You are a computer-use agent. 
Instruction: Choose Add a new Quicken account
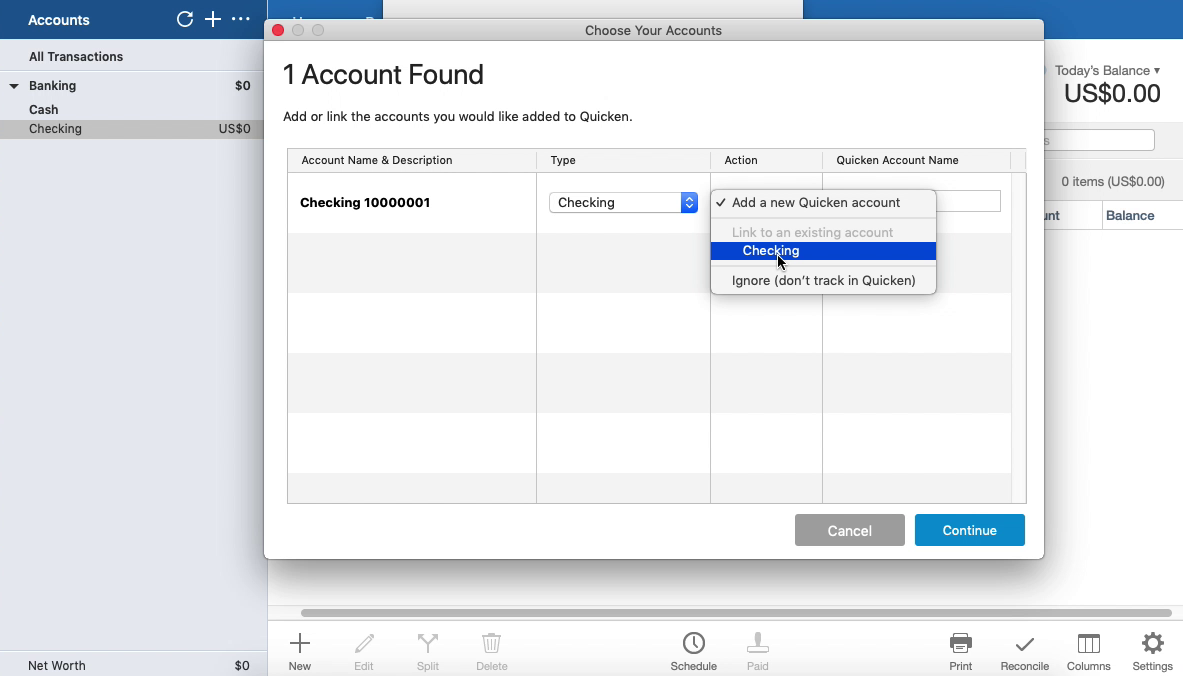(x=823, y=202)
